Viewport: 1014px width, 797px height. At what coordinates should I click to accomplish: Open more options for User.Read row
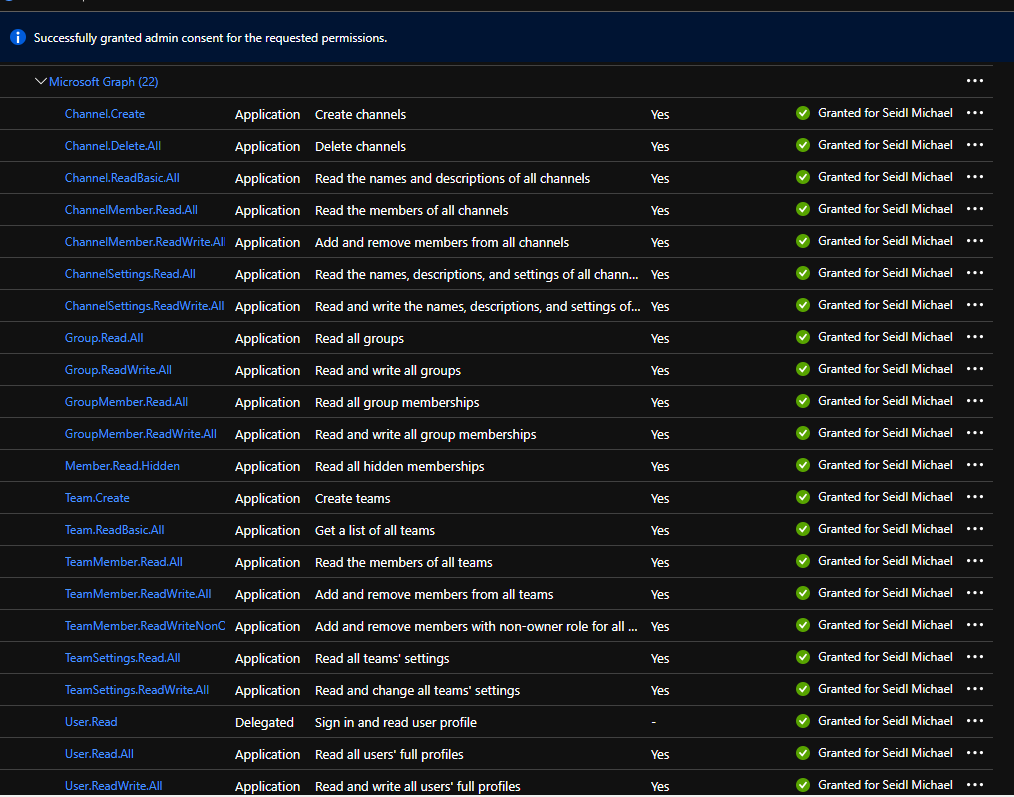975,721
